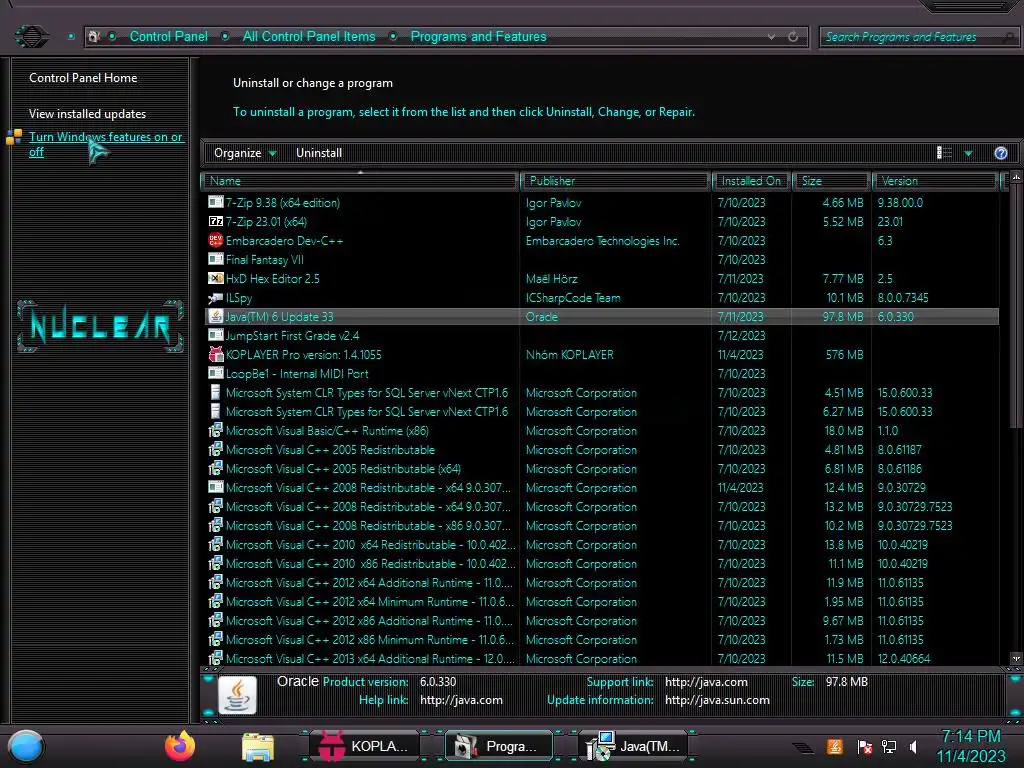Expand address bar history dropdown
This screenshot has height=768, width=1024.
(771, 37)
